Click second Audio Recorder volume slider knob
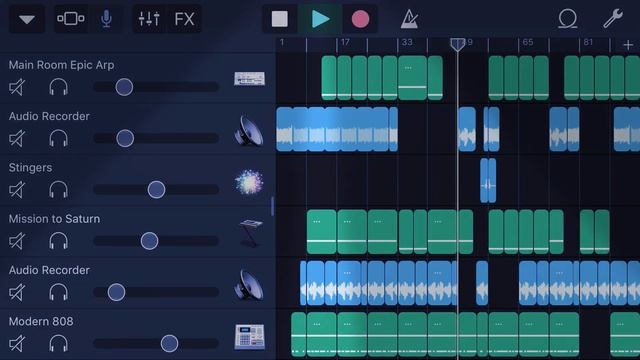 coord(116,292)
